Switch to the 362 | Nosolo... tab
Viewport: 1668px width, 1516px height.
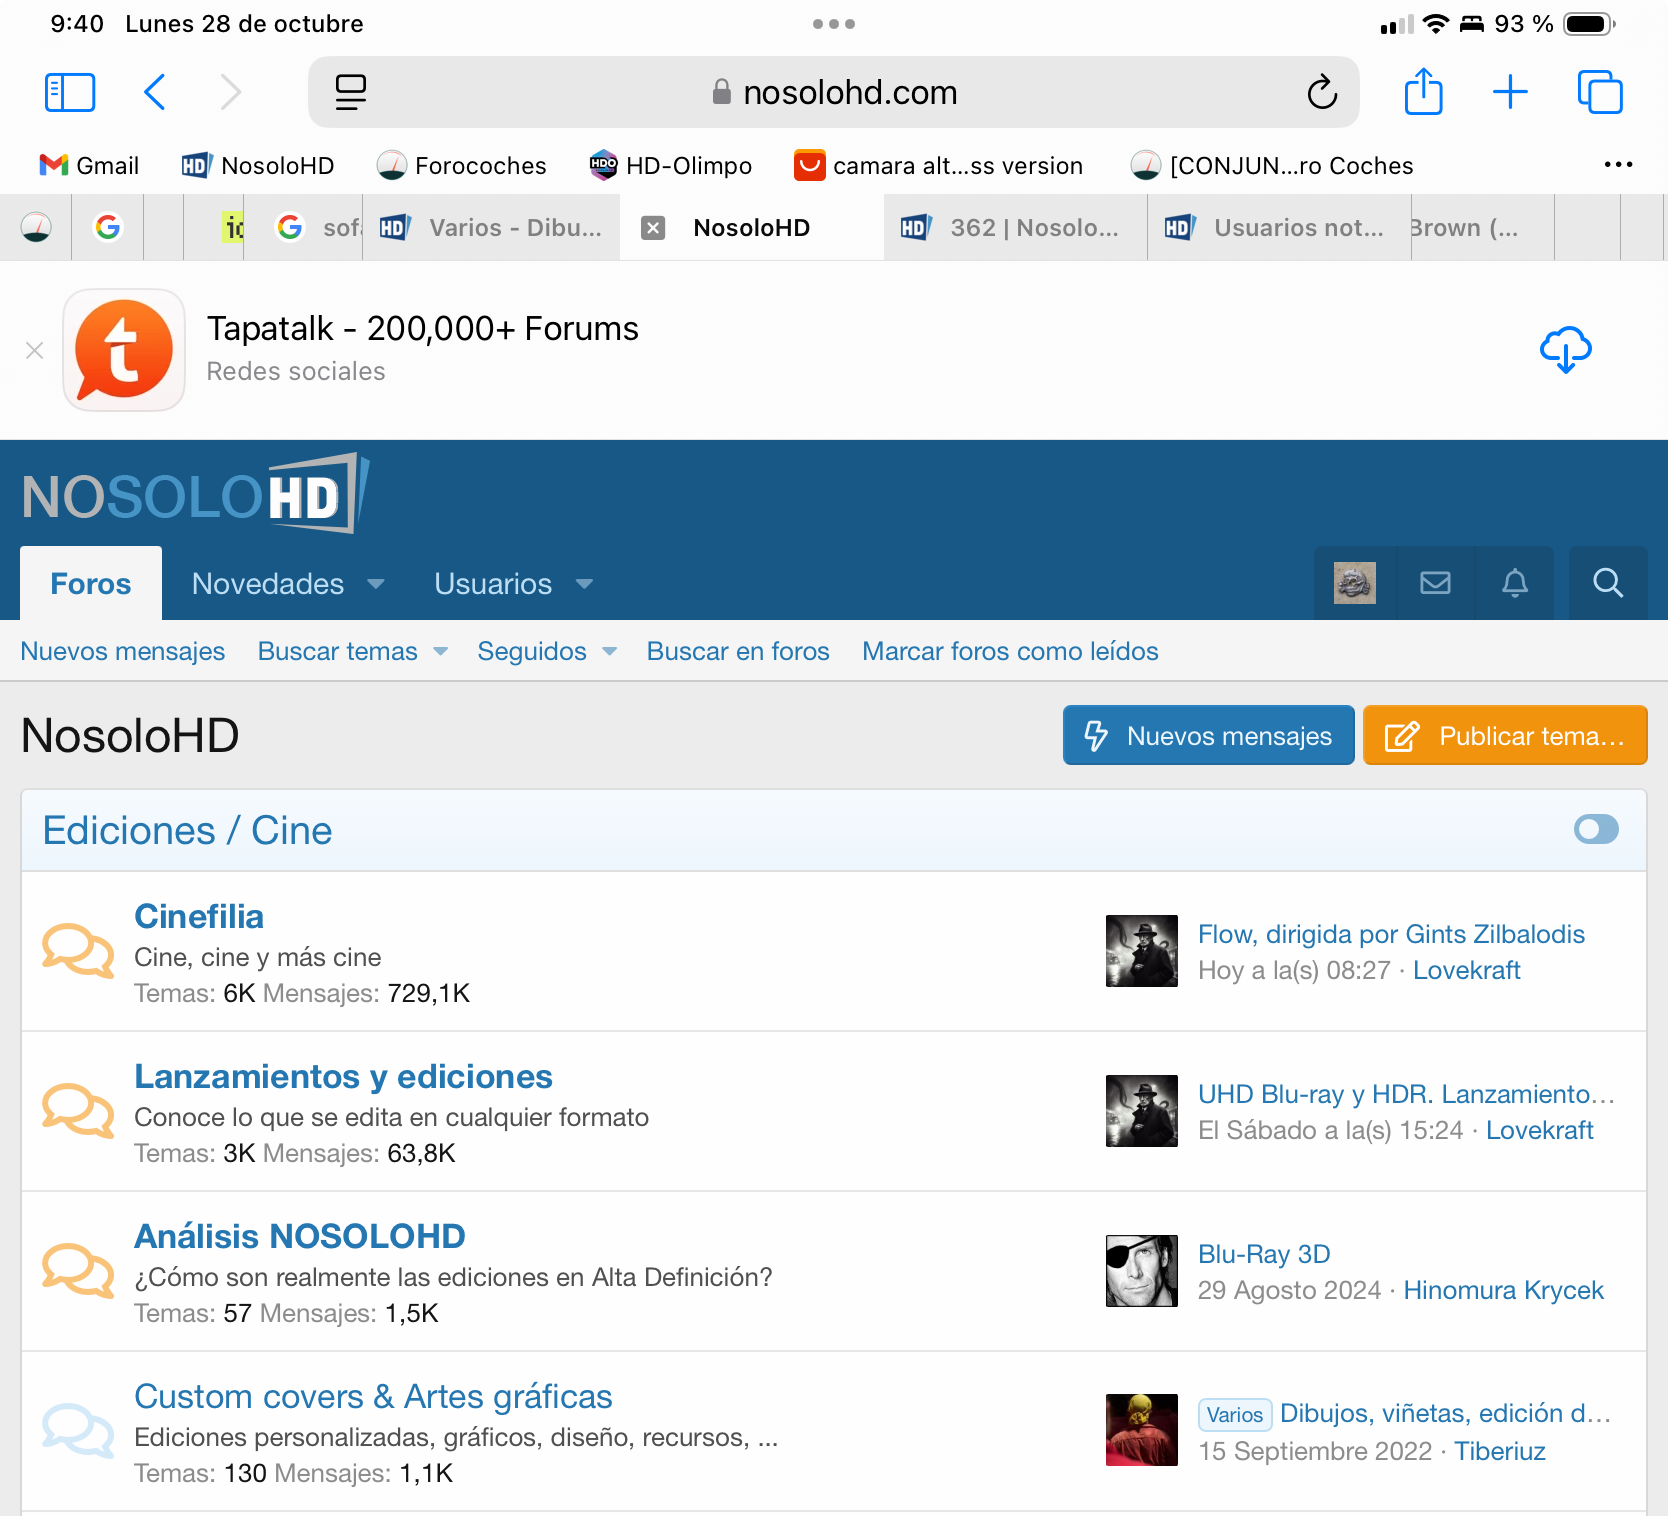pos(1015,228)
